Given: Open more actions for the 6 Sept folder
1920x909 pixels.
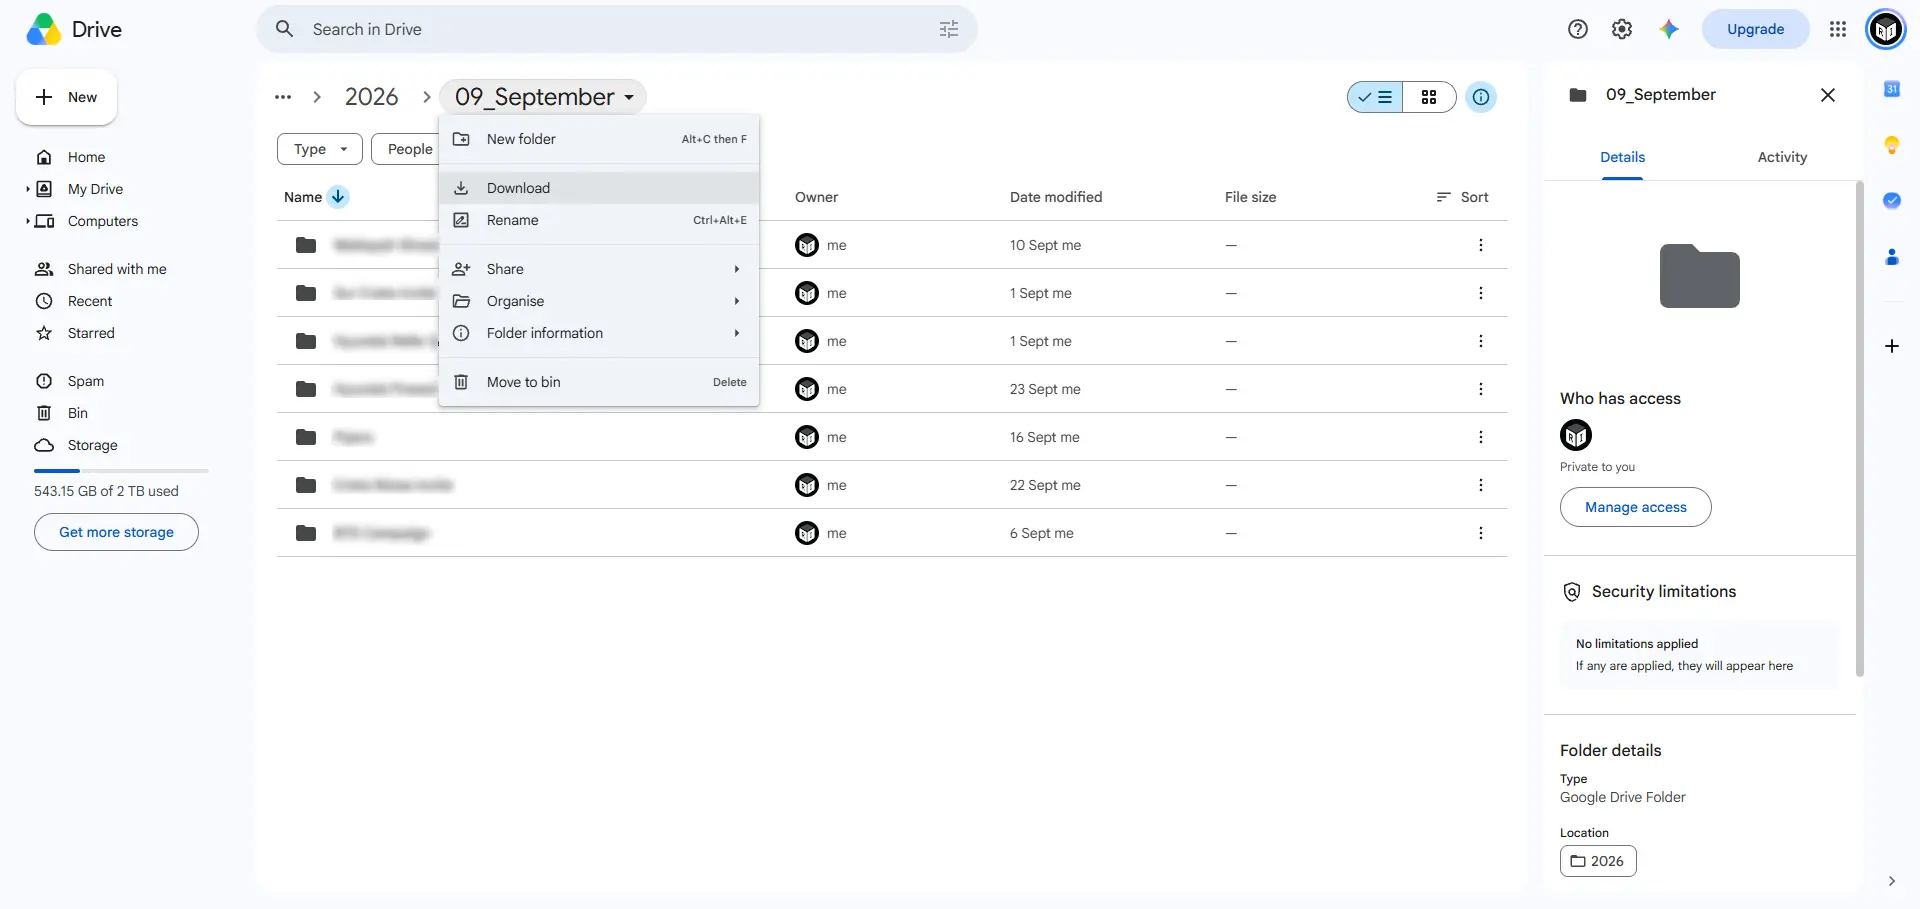Looking at the screenshot, I should [1481, 533].
